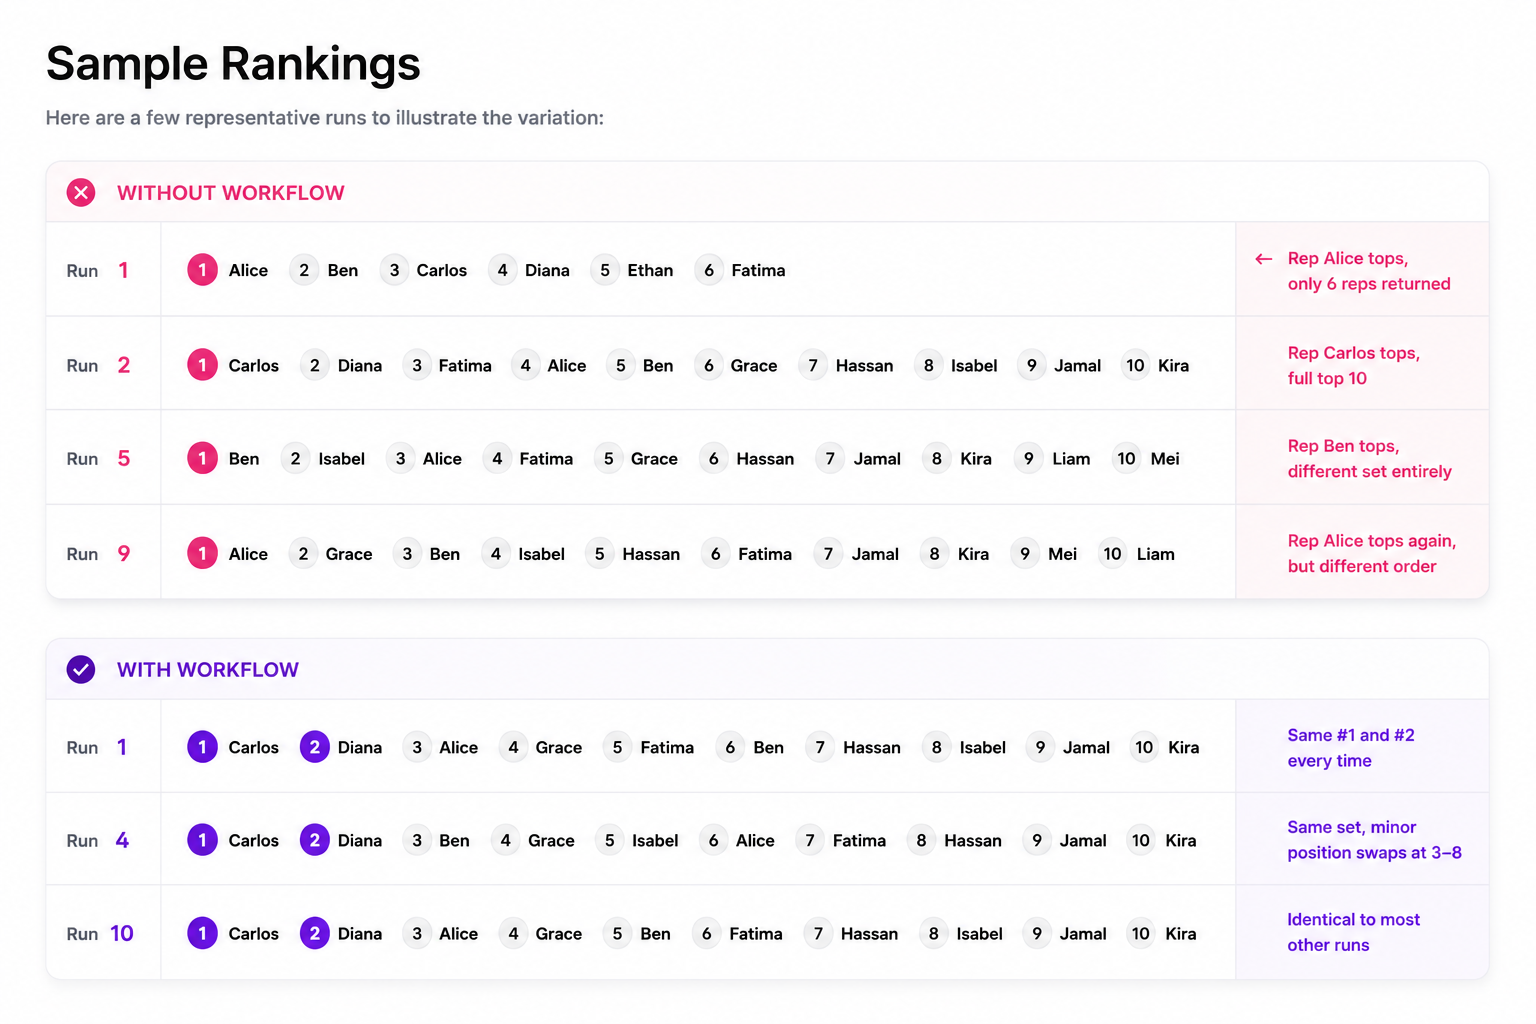
Task: Click the purple rank 1 badge for Carlos in Run 10
Action: pos(203,933)
